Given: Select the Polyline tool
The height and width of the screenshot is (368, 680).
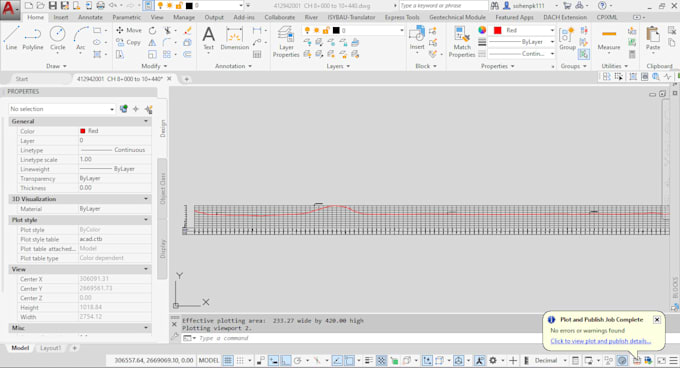Looking at the screenshot, I should (33, 38).
